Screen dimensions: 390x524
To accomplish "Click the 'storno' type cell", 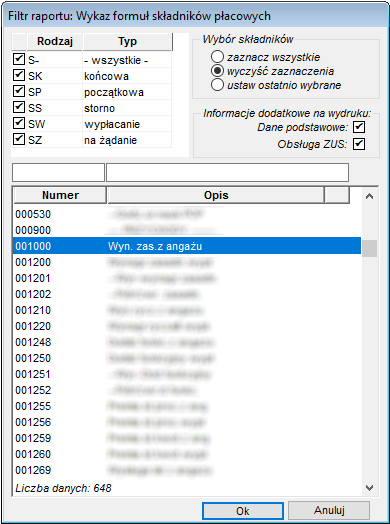I will point(127,108).
